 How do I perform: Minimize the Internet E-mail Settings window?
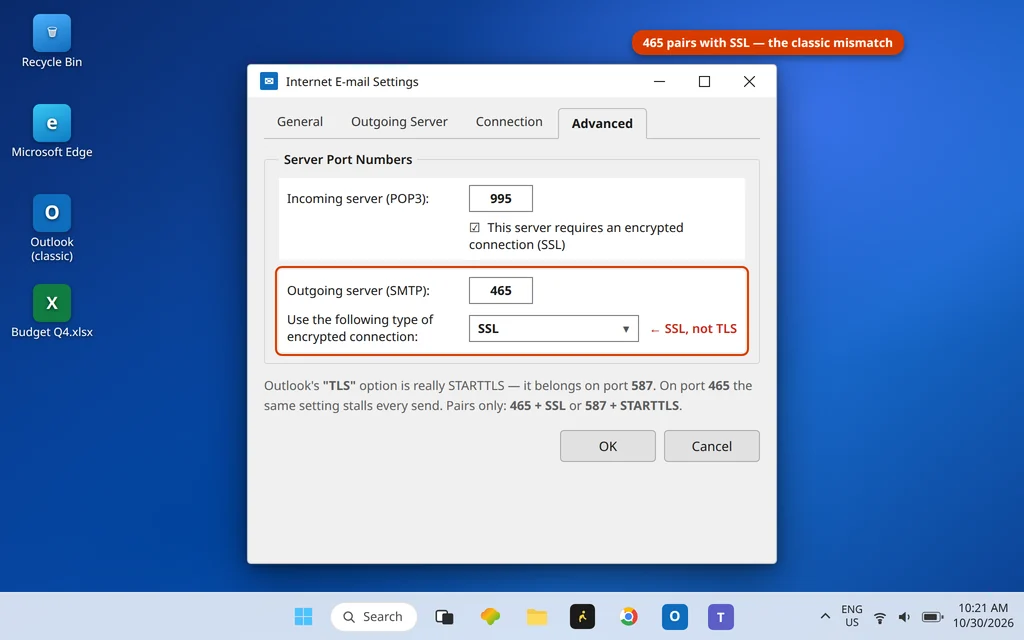[x=660, y=82]
